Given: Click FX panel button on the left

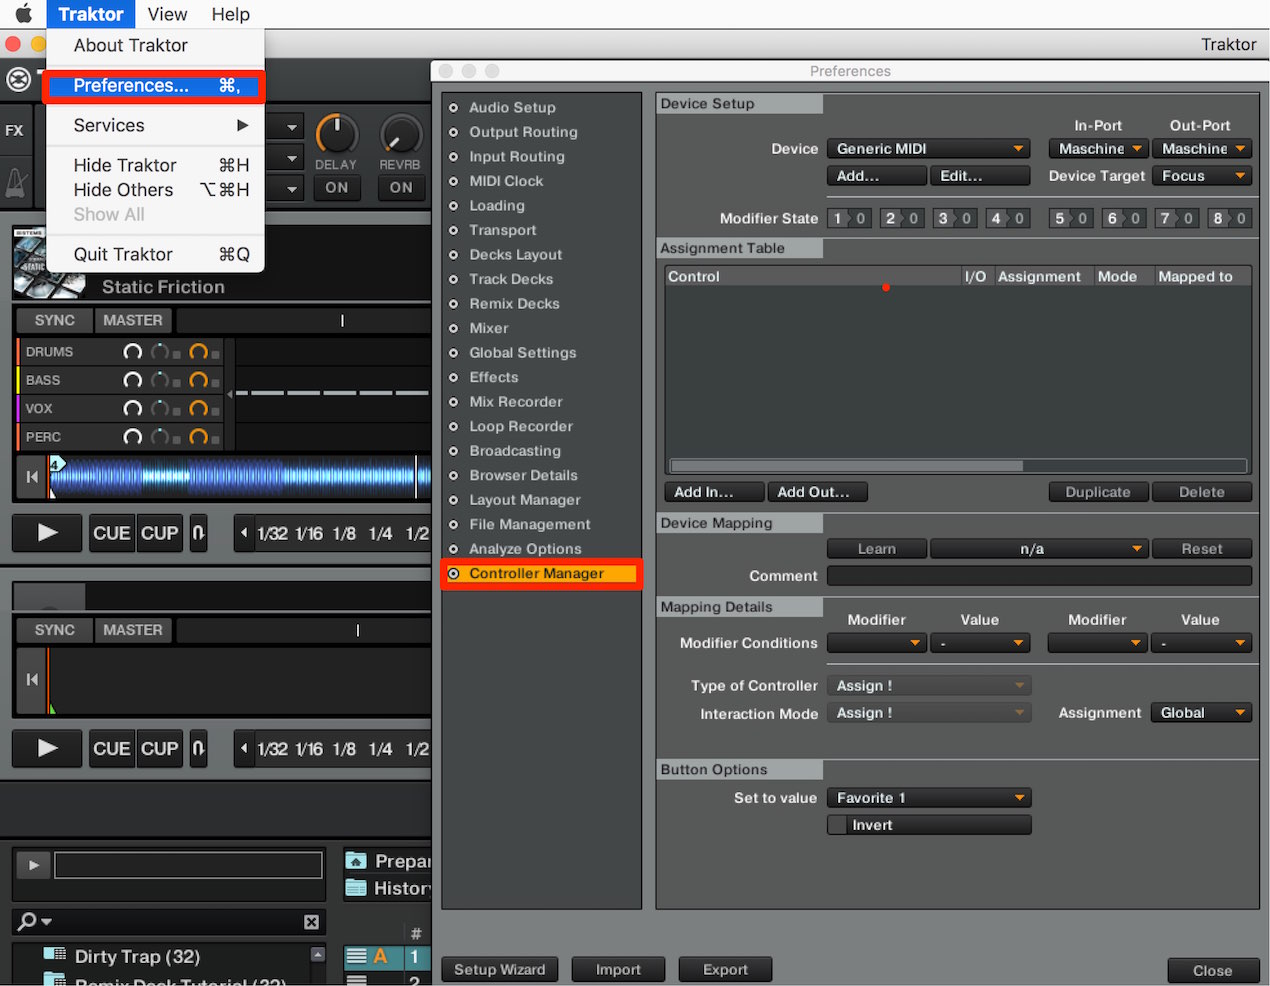Looking at the screenshot, I should pos(14,130).
